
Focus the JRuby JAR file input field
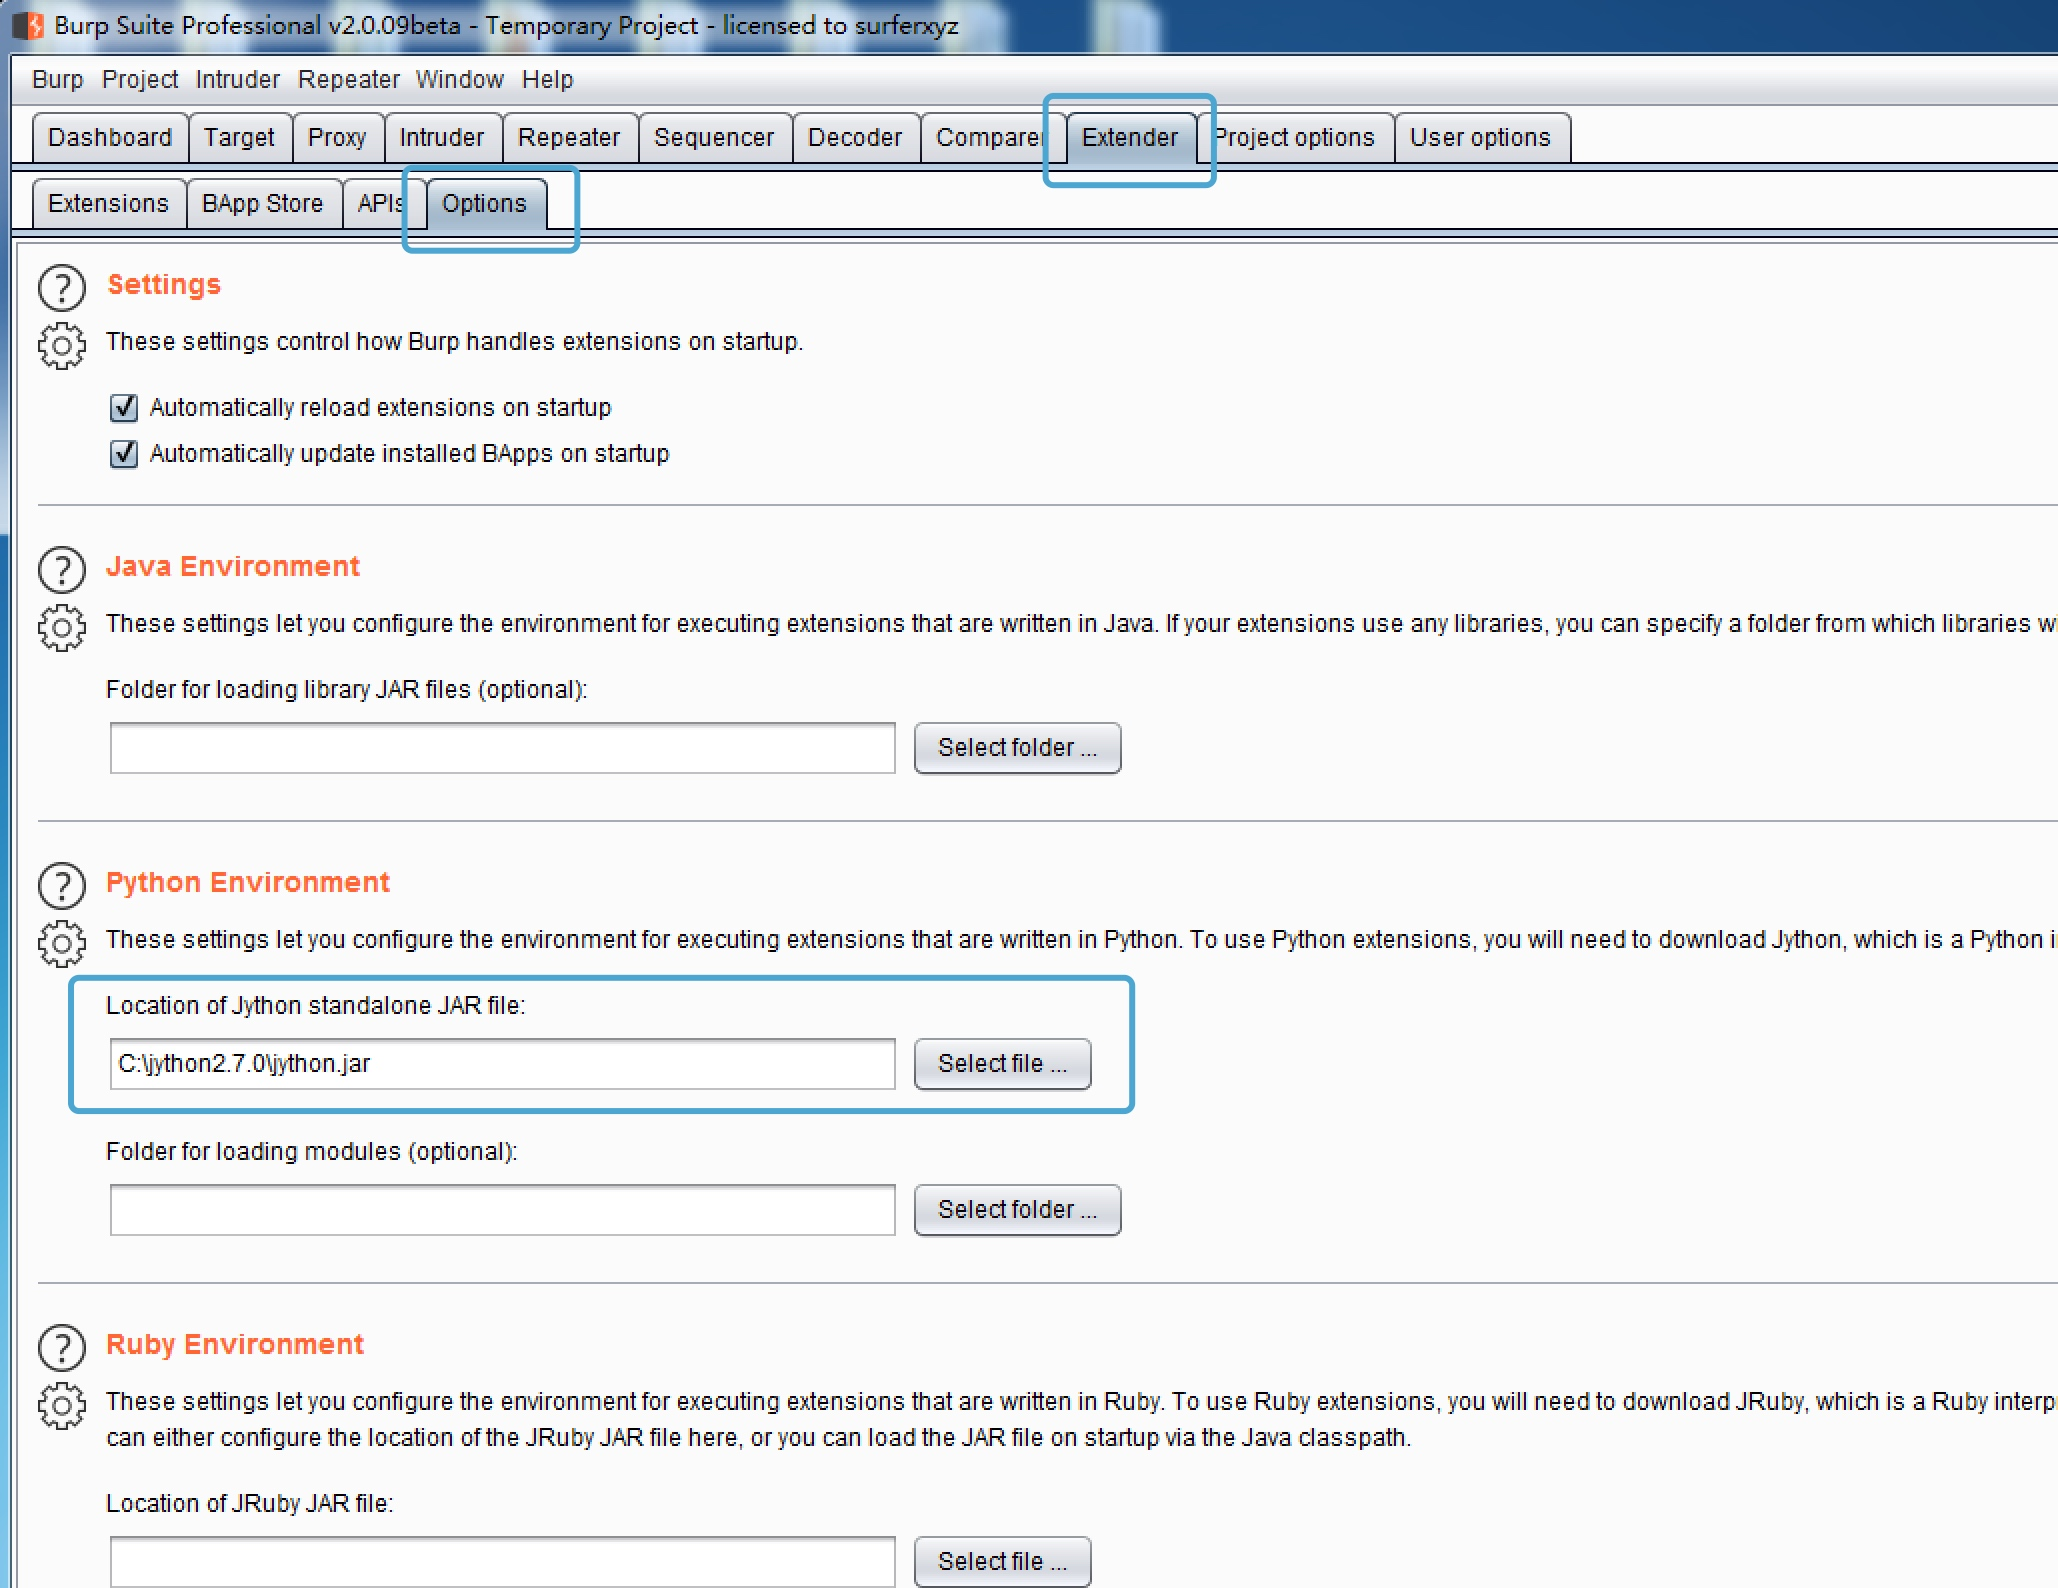coord(502,1562)
